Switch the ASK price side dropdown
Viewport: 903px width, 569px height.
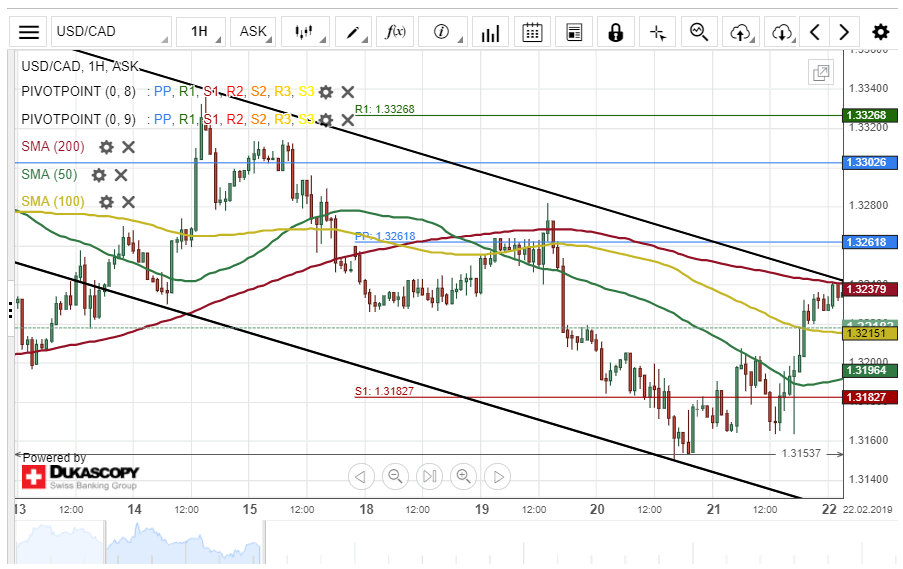253,32
